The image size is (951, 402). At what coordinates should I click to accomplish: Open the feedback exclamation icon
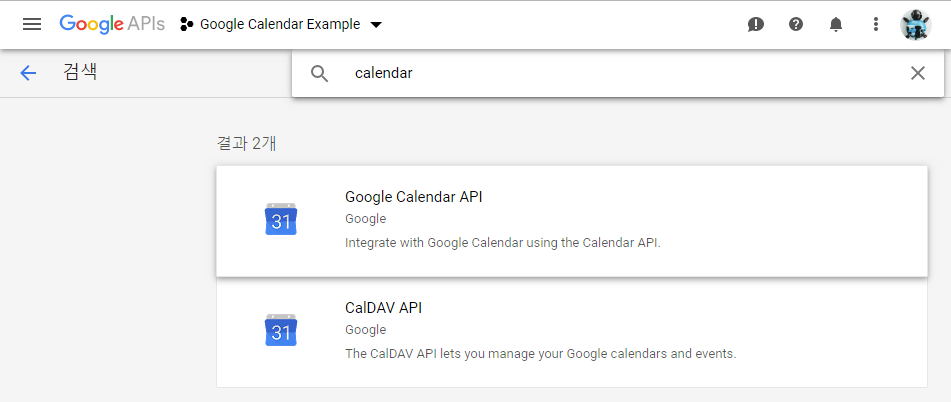point(756,24)
